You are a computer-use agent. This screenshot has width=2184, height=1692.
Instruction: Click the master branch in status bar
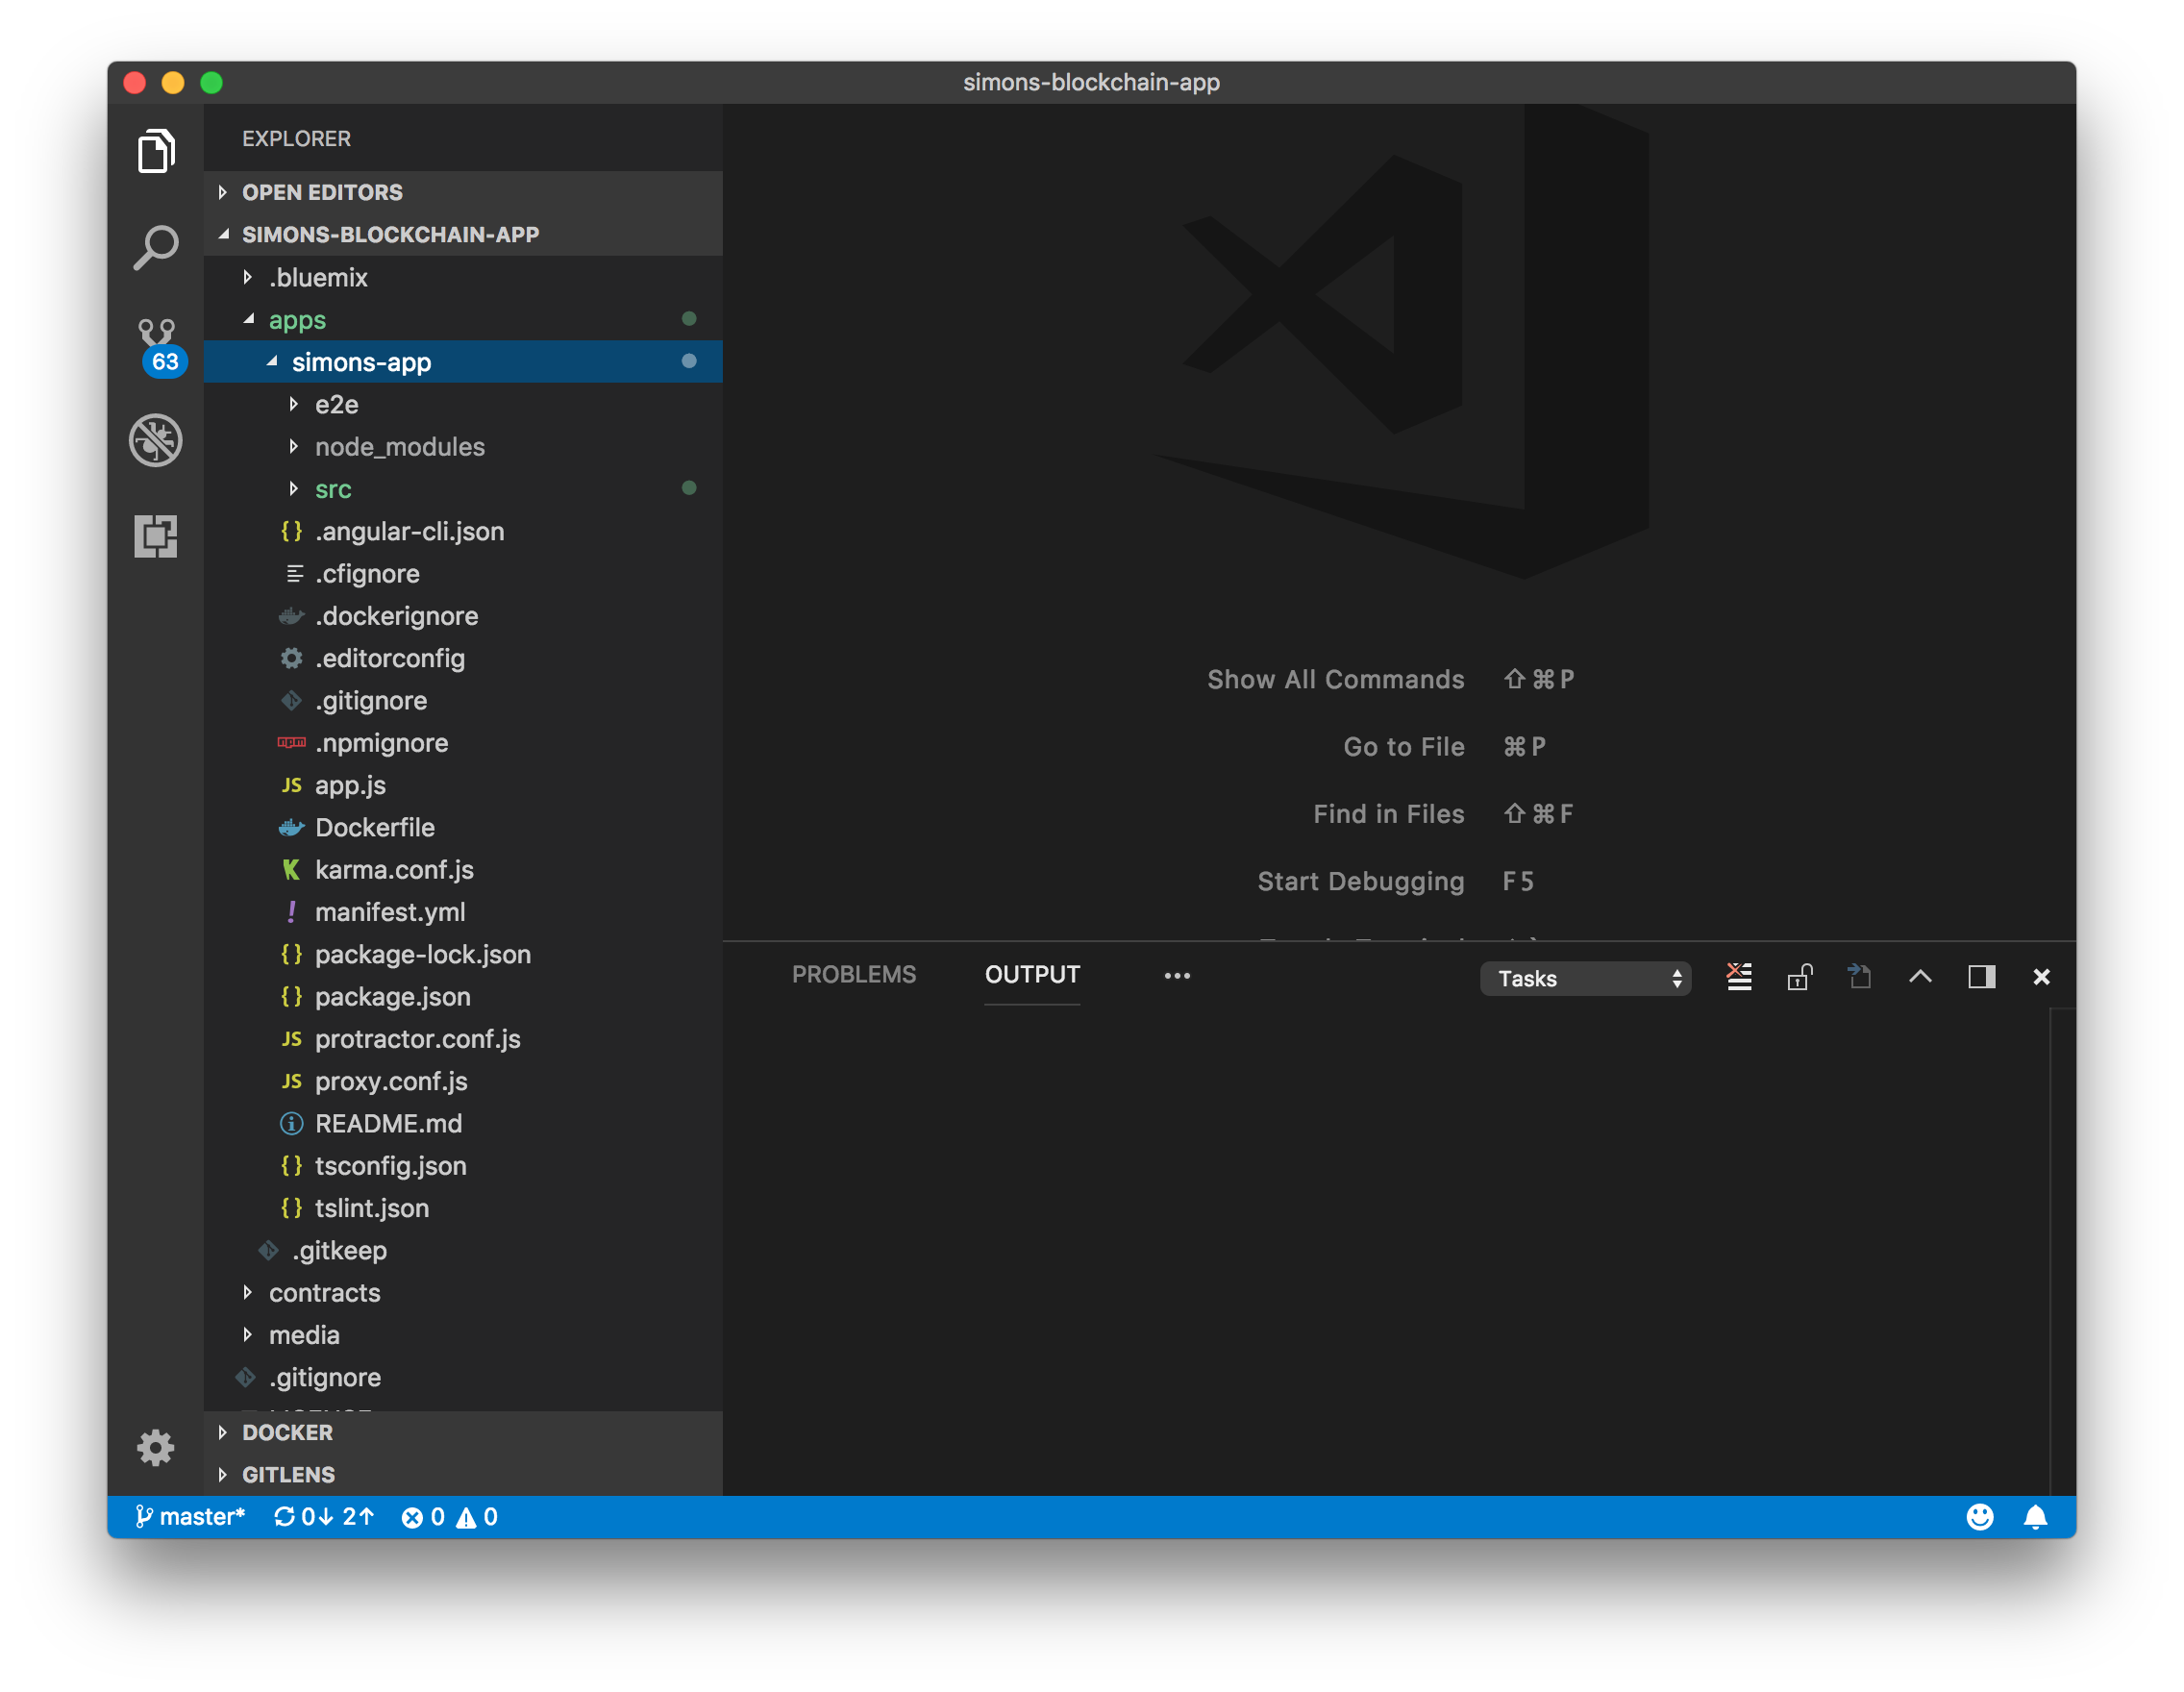190,1517
